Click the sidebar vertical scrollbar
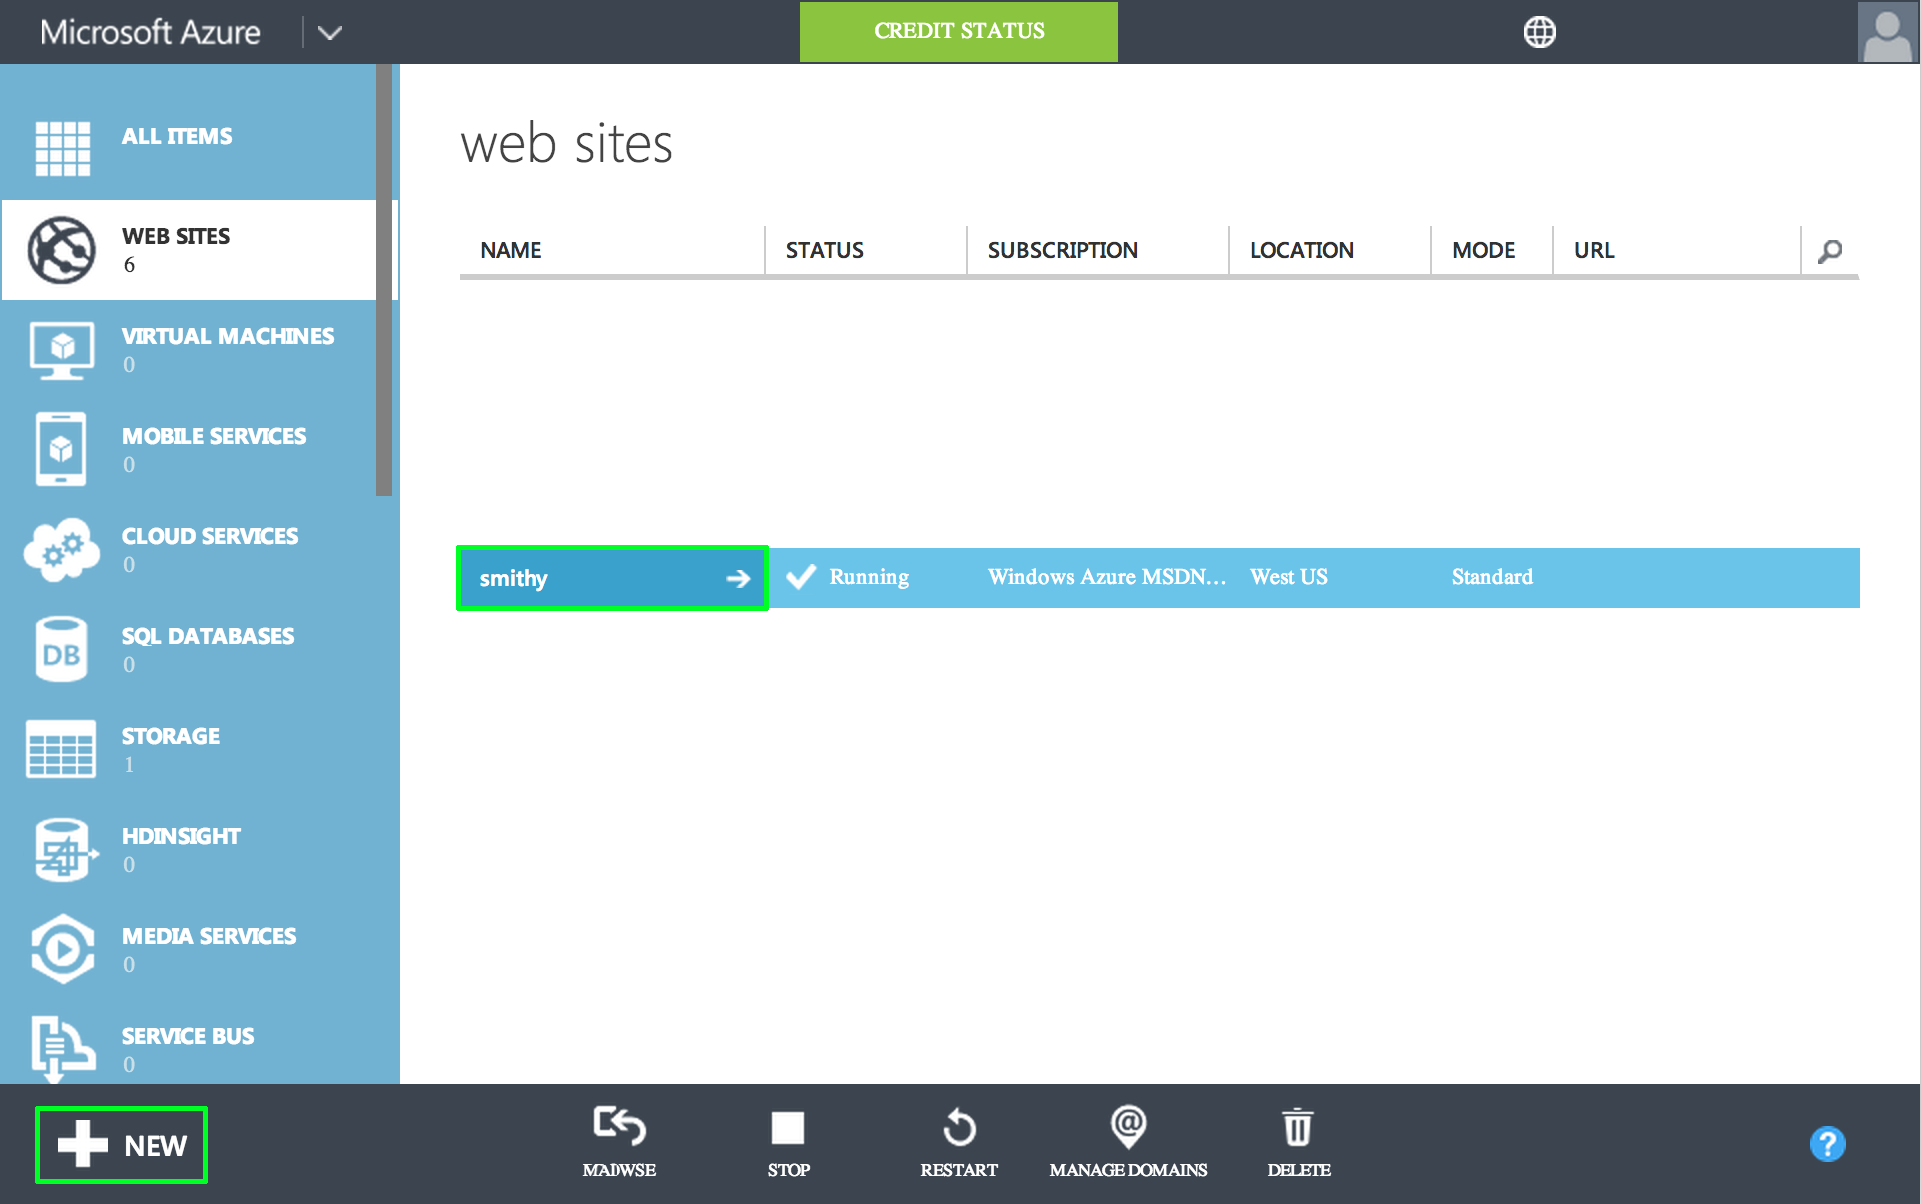Viewport: 1921px width, 1204px height. [384, 280]
